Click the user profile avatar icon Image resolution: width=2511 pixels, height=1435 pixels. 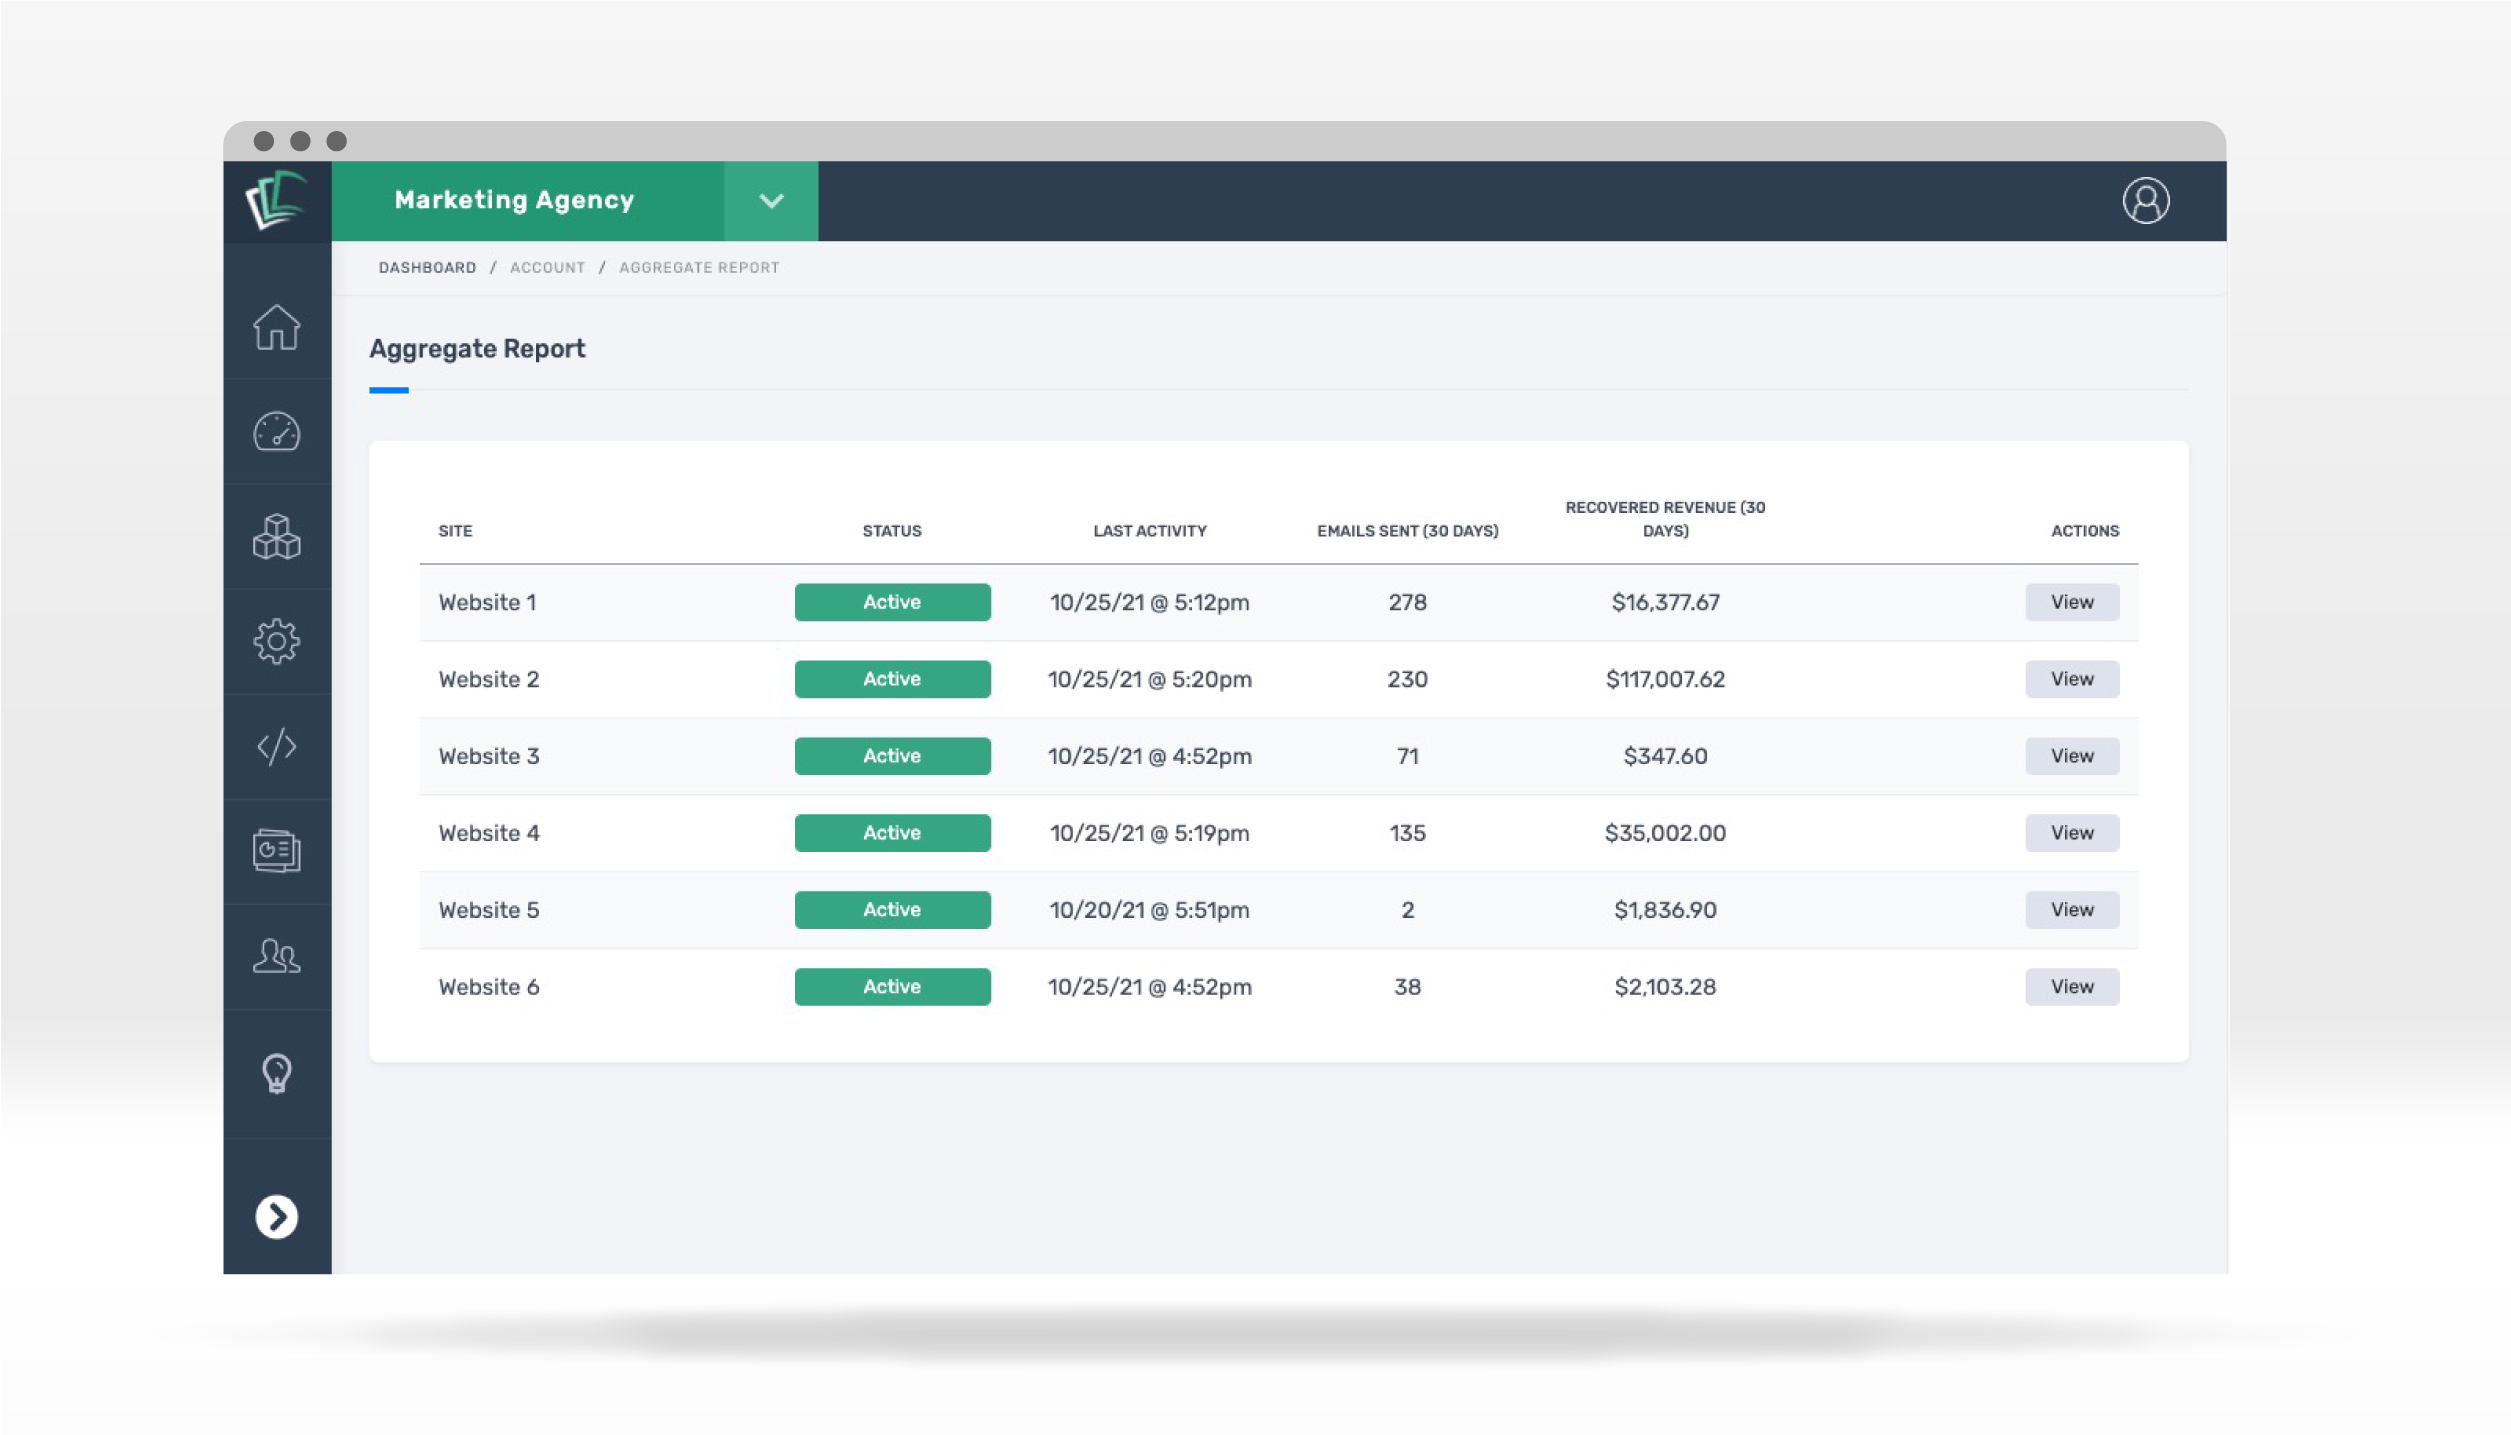[2145, 200]
